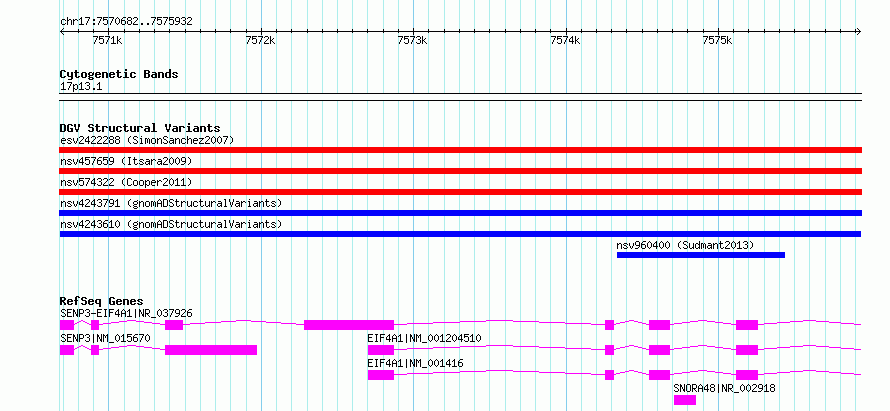Click the EIF4A1|NM_001204510 transcript label
The image size is (890, 411).
[425, 338]
